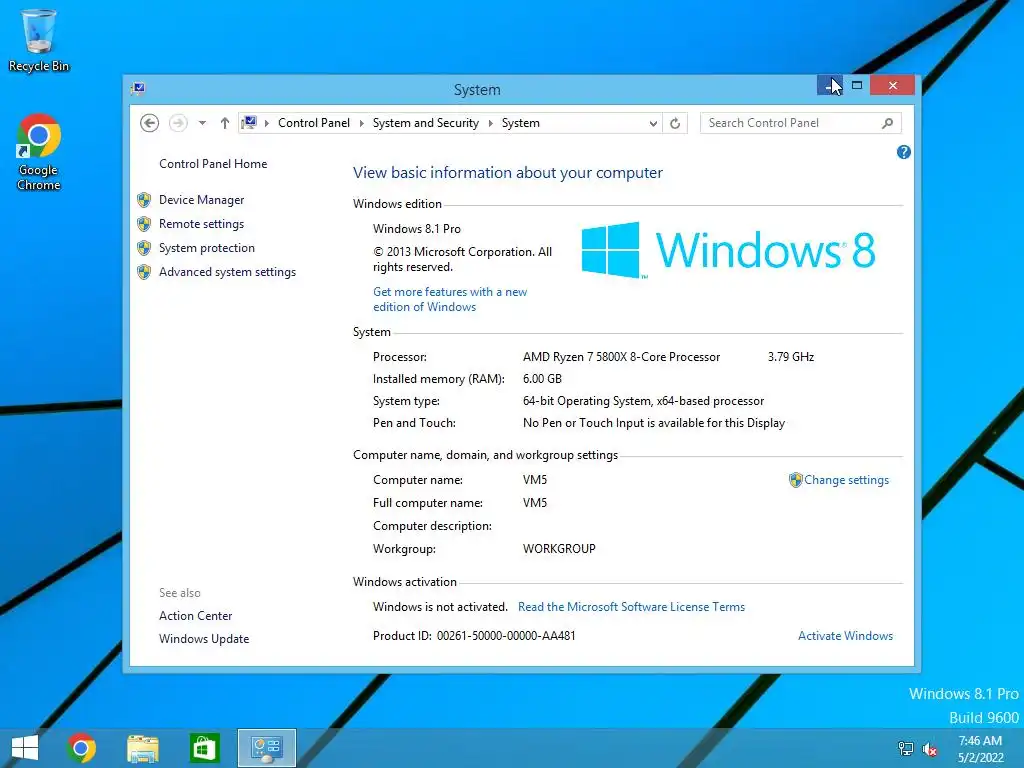Image resolution: width=1024 pixels, height=768 pixels.
Task: Click the computer icon in the address bar
Action: [x=249, y=122]
